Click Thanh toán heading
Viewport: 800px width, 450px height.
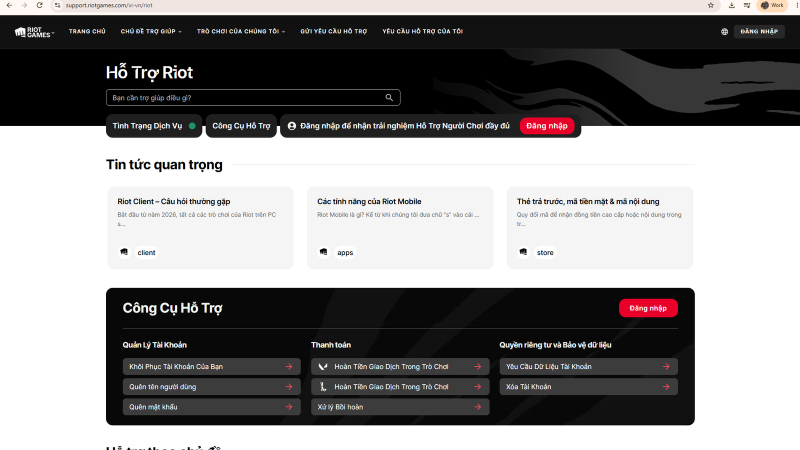pyautogui.click(x=331, y=345)
